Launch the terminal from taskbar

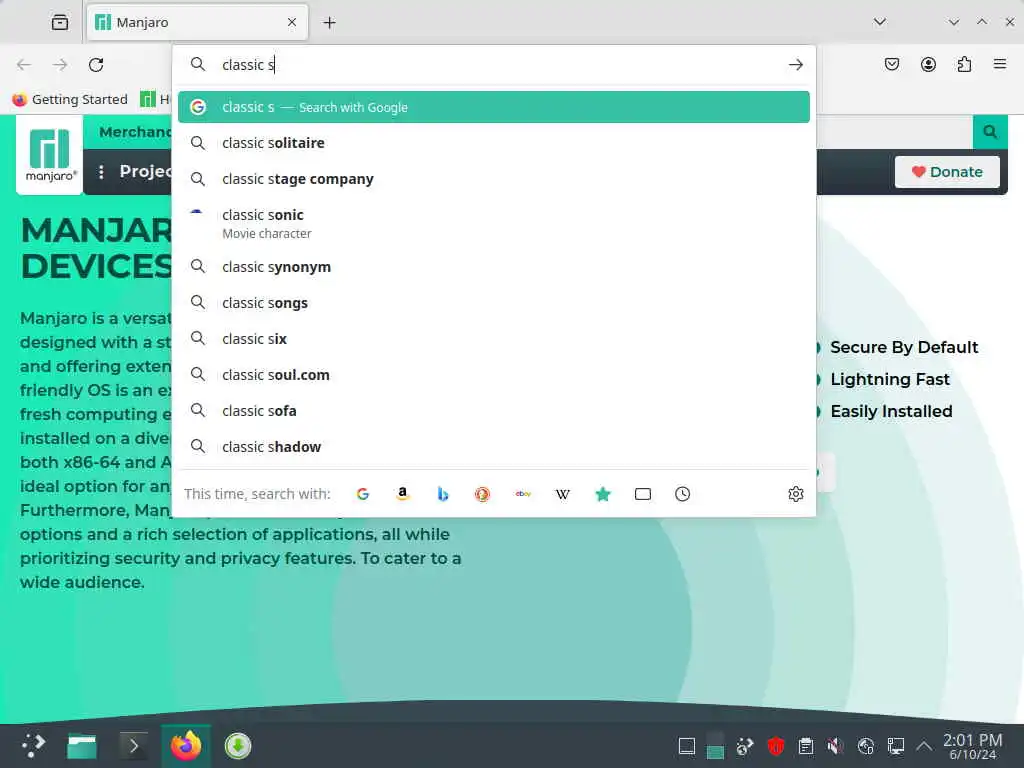tap(134, 746)
